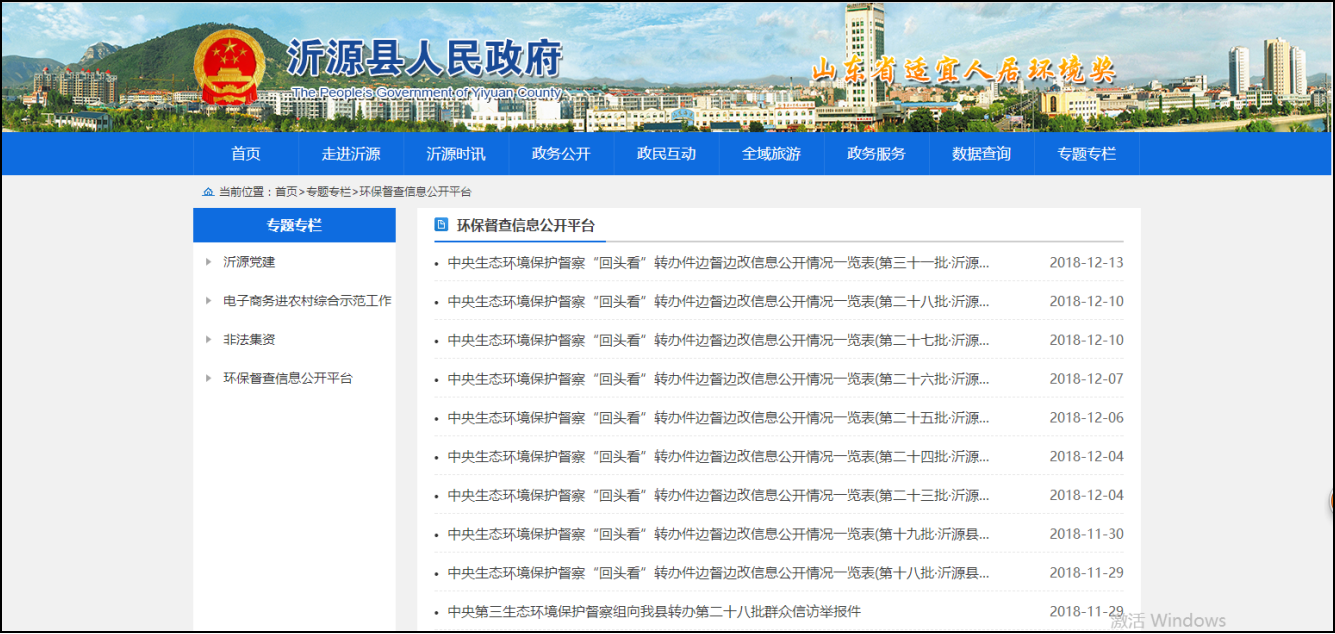Image resolution: width=1335 pixels, height=634 pixels.
Task: Click the home icon in breadcrumb bar
Action: click(x=208, y=192)
